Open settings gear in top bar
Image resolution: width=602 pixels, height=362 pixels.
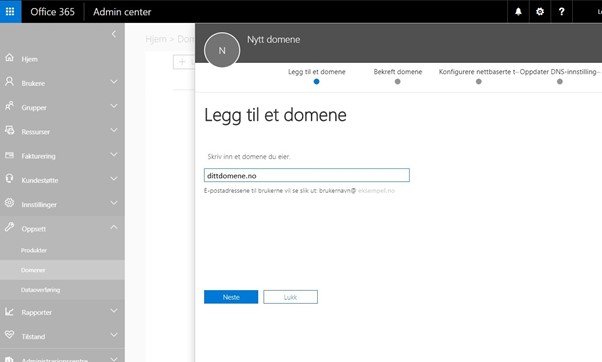[540, 12]
